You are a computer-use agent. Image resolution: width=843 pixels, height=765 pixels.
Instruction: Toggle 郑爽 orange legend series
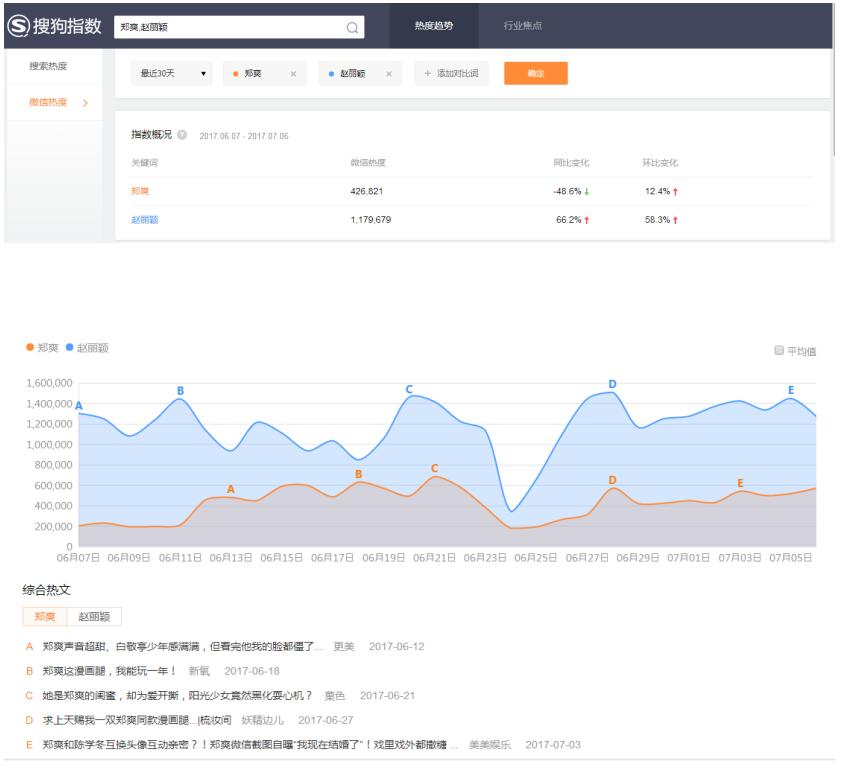[x=43, y=348]
